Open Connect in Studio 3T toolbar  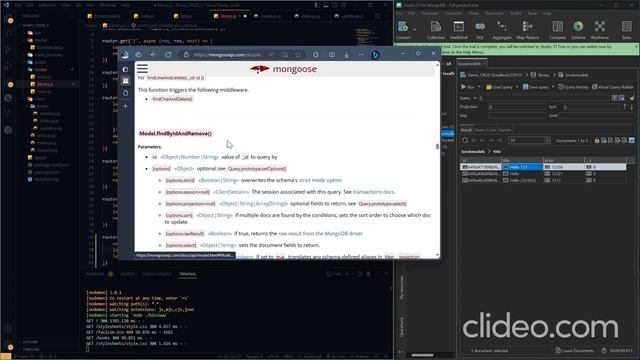click(402, 30)
